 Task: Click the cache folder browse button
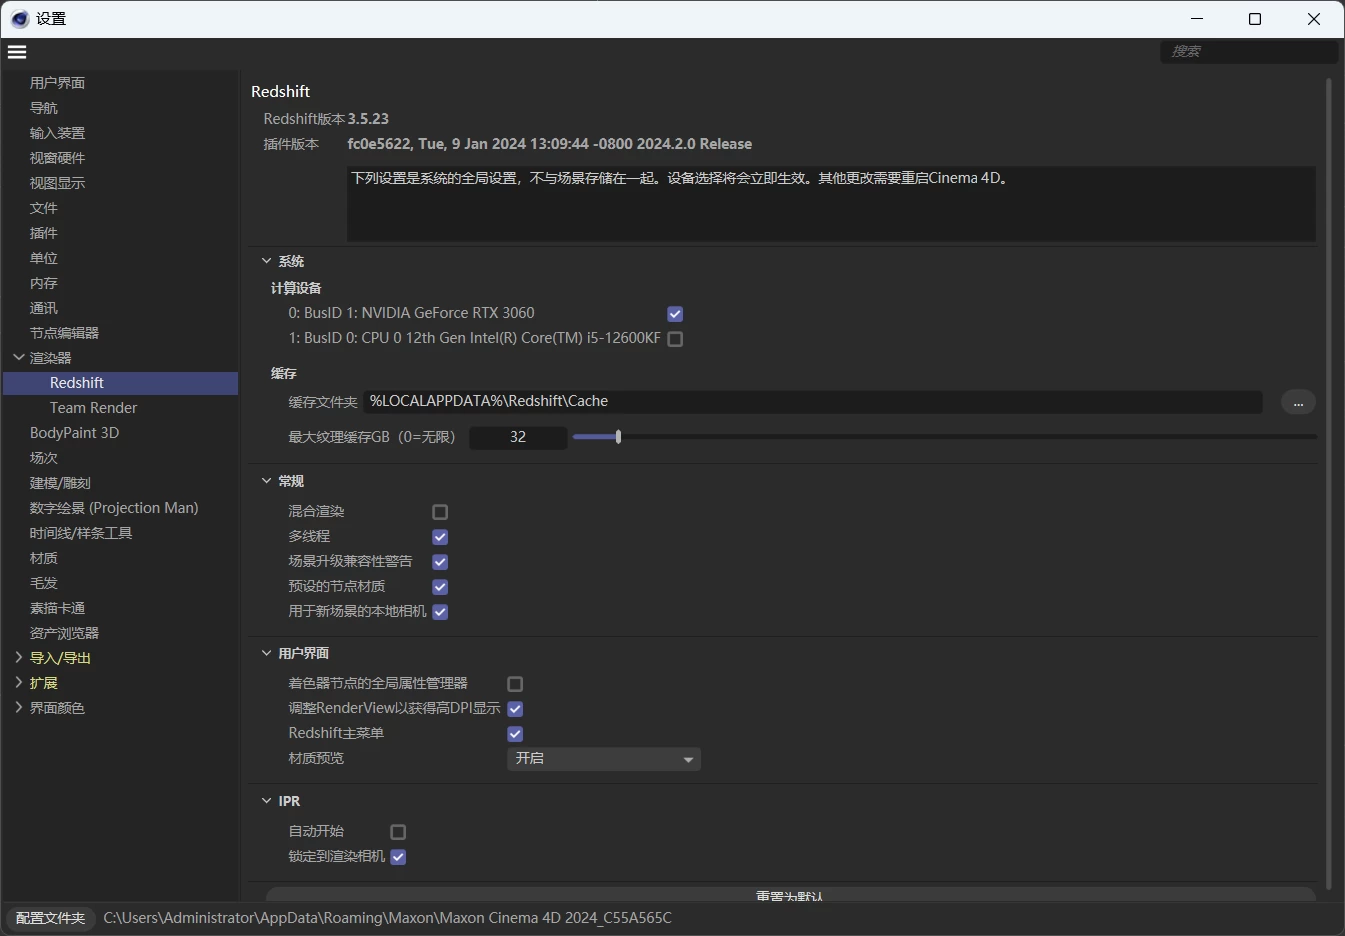1298,402
